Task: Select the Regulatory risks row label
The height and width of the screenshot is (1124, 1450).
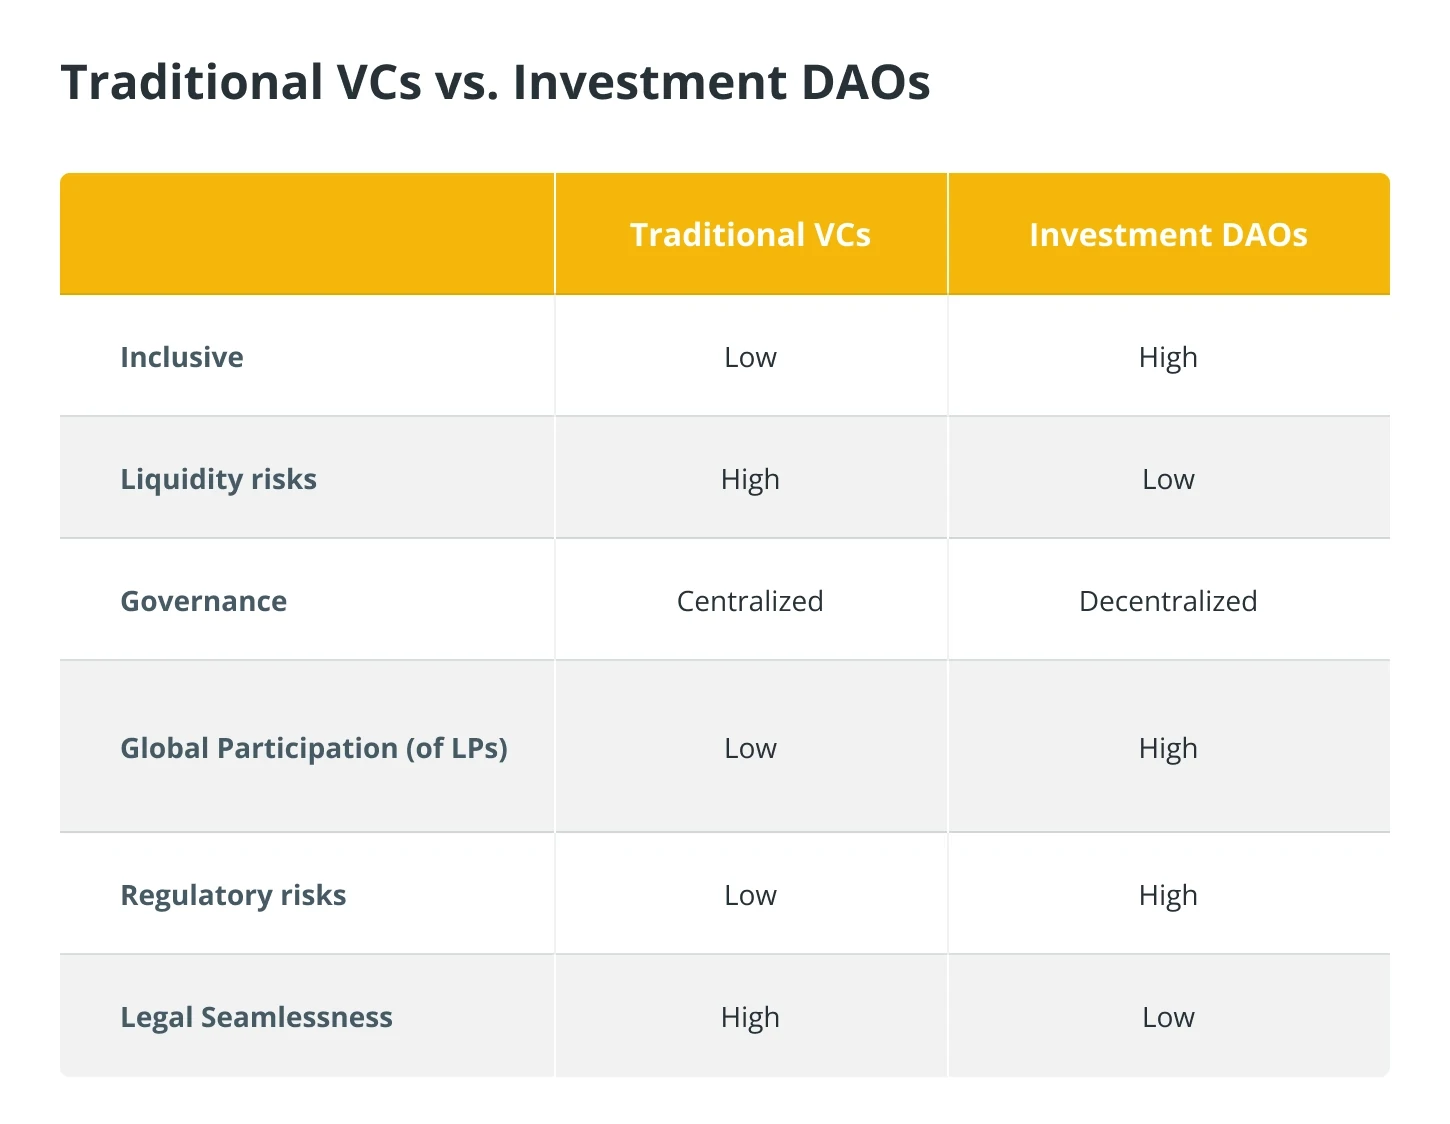Action: [x=233, y=896]
